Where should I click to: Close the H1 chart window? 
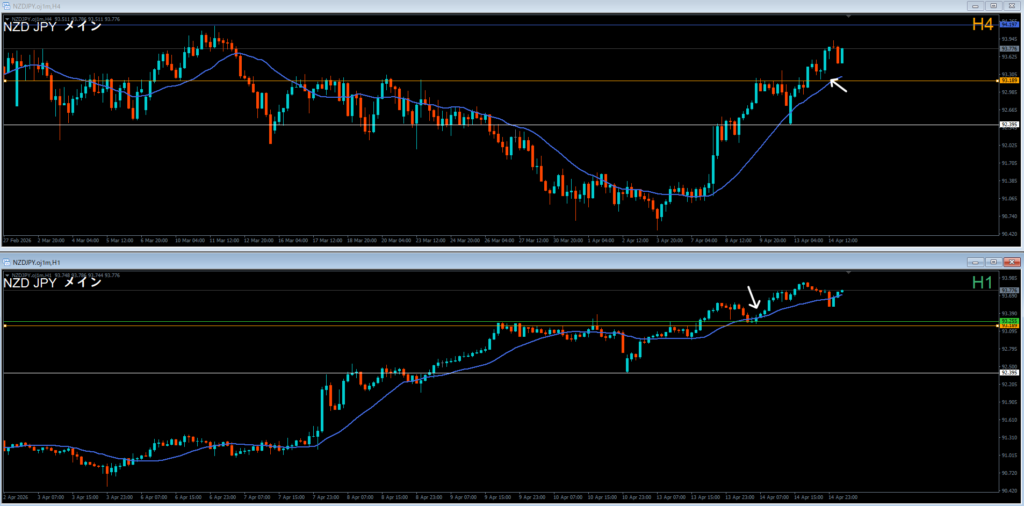point(1011,261)
